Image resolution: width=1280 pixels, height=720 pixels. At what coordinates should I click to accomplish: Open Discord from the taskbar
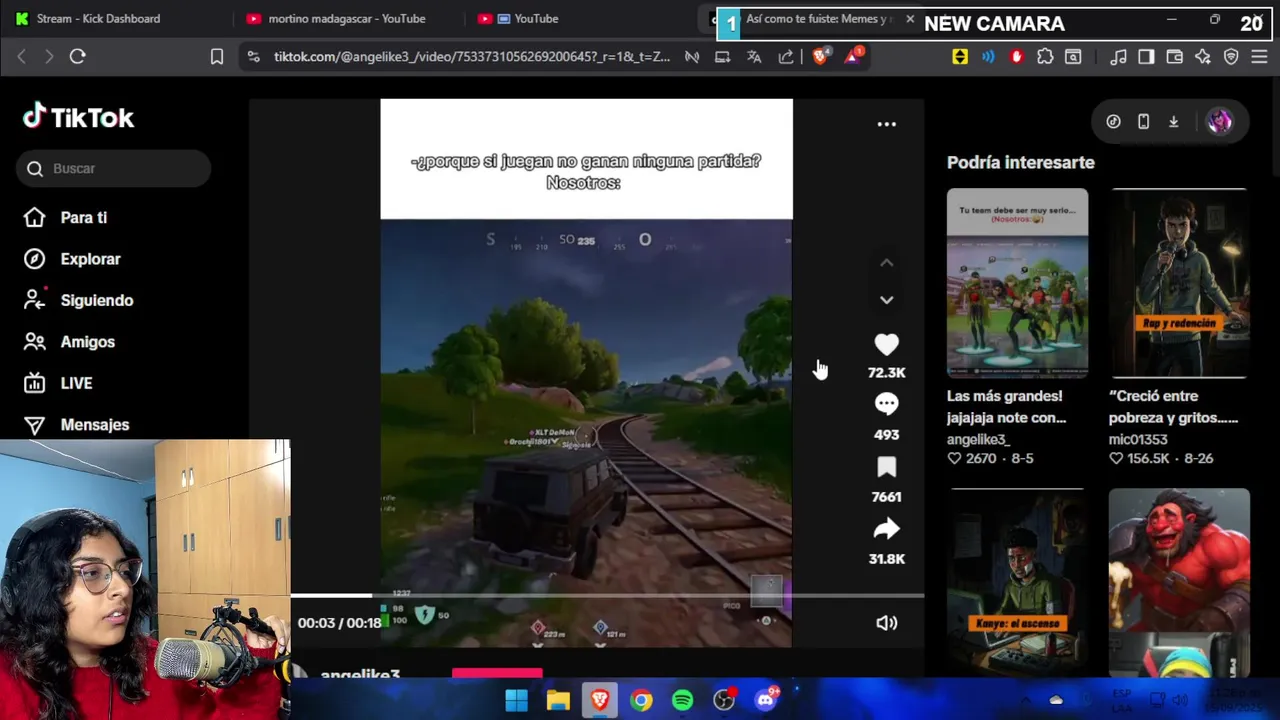(766, 700)
